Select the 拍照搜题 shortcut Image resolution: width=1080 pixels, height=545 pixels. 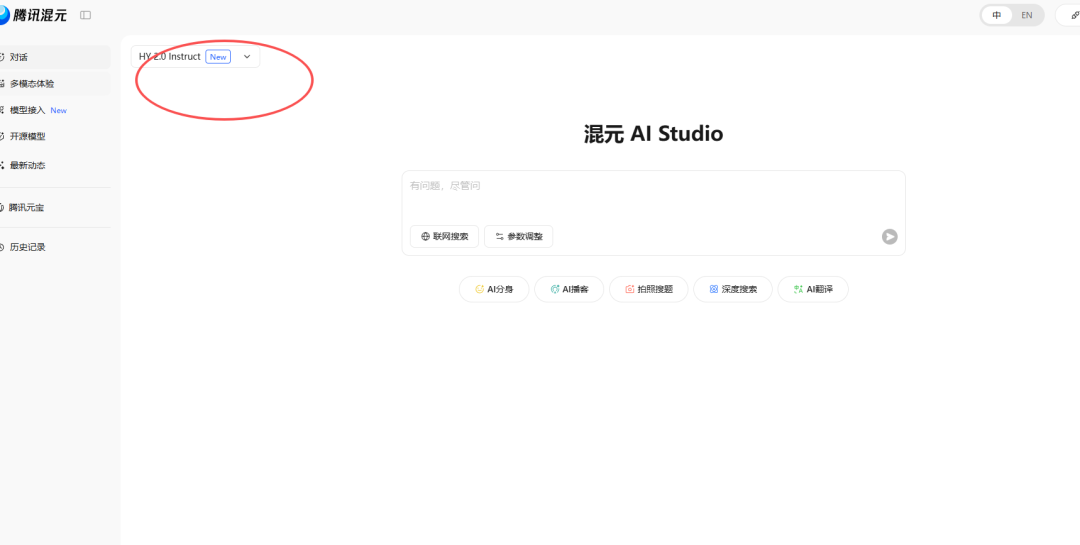(648, 289)
